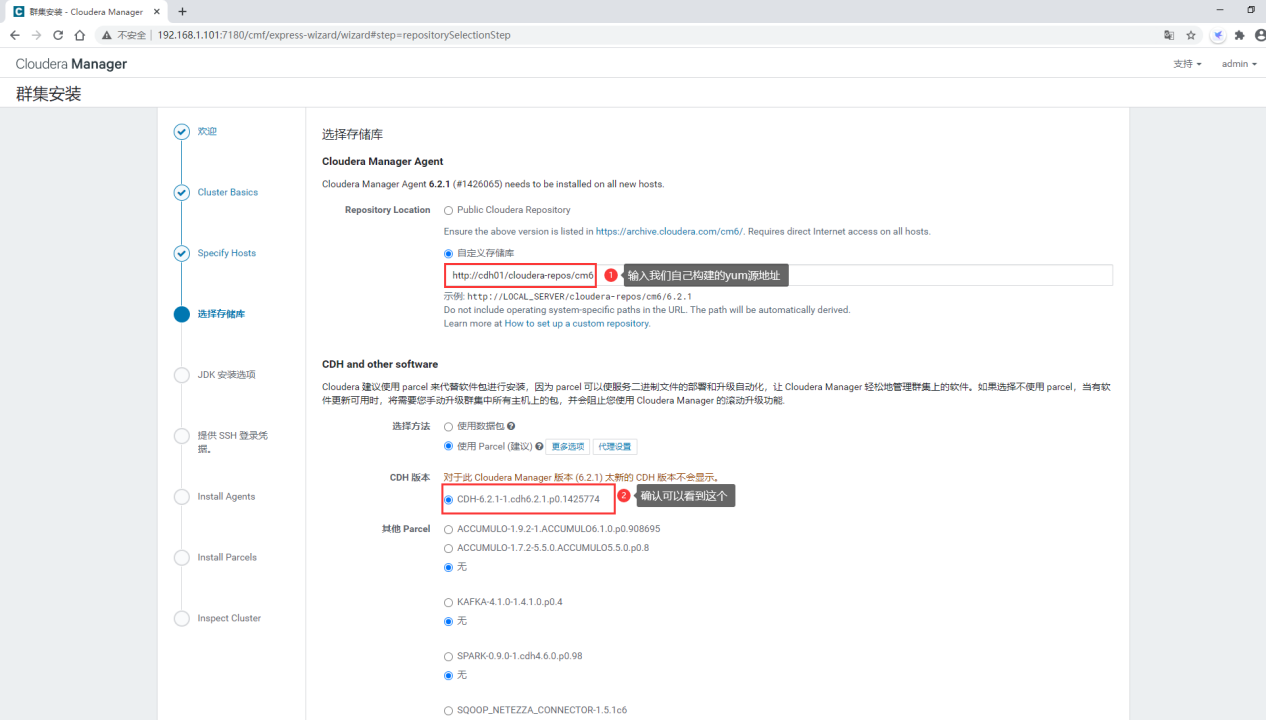The image size is (1266, 720).
Task: Click the browser forward arrow
Action: tap(37, 35)
